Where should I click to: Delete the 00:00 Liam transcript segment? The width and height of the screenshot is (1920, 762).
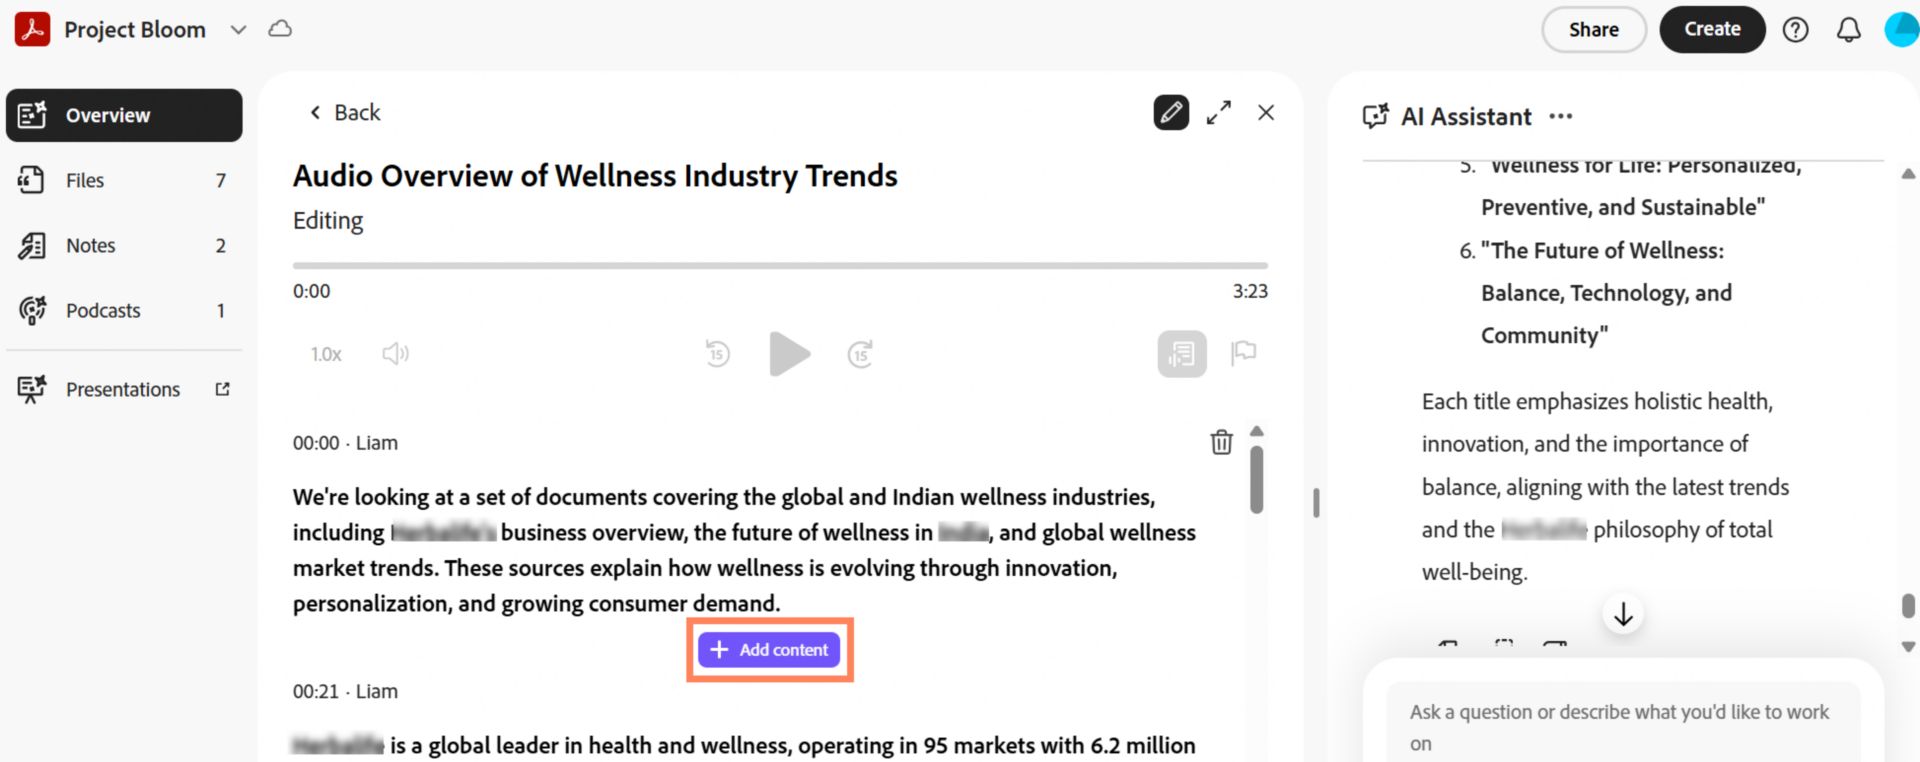click(1221, 442)
